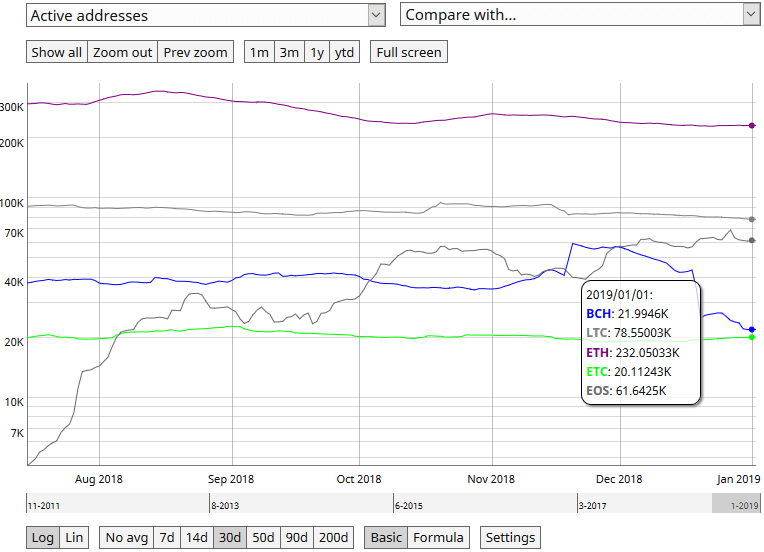Select No avg smoothing option

pyautogui.click(x=127, y=537)
